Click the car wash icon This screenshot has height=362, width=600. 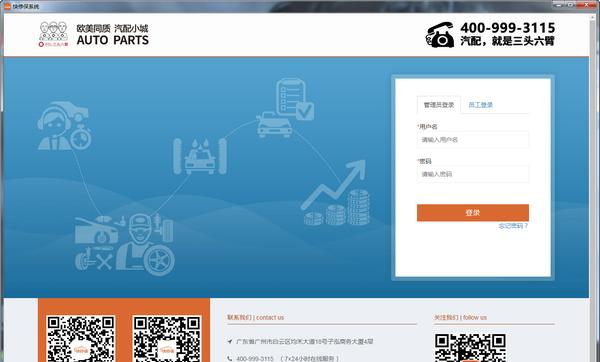pyautogui.click(x=200, y=156)
